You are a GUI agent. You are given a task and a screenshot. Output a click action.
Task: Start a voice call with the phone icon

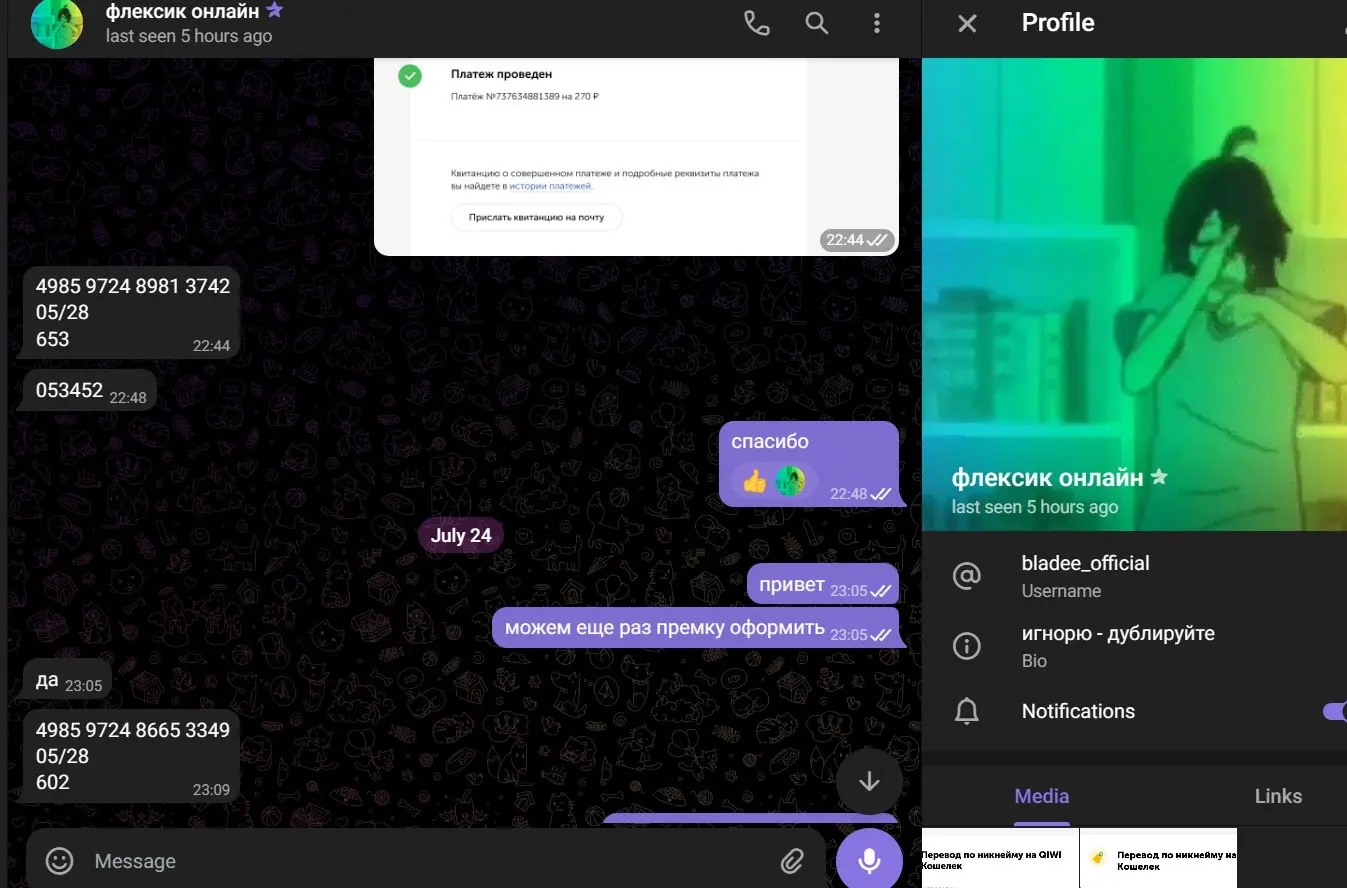click(757, 23)
